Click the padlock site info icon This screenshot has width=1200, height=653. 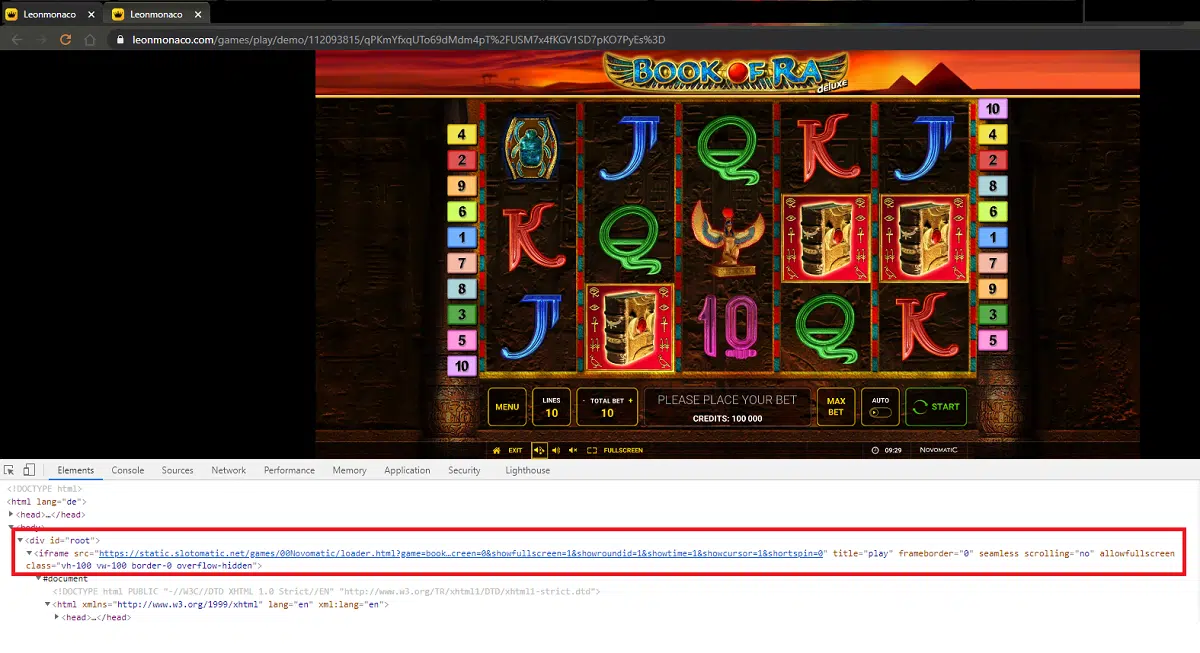pos(119,40)
